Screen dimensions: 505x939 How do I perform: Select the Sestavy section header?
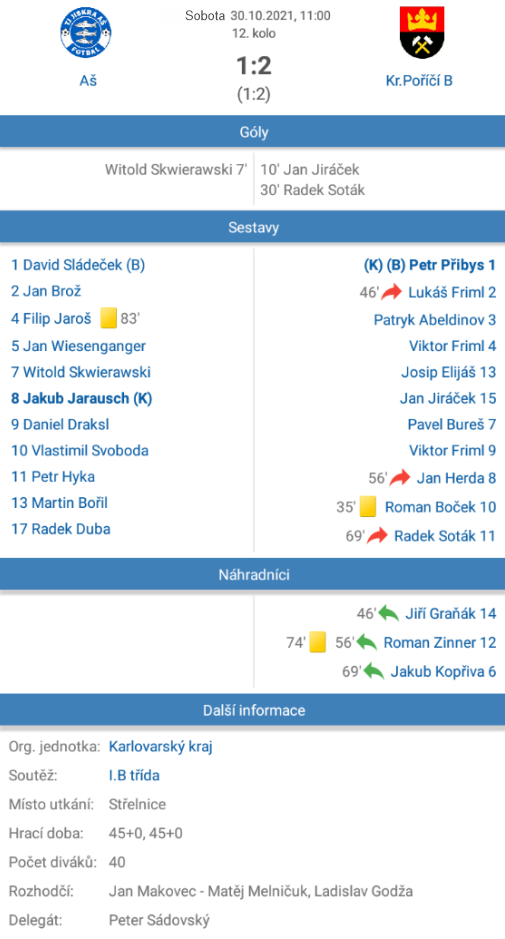point(252,227)
